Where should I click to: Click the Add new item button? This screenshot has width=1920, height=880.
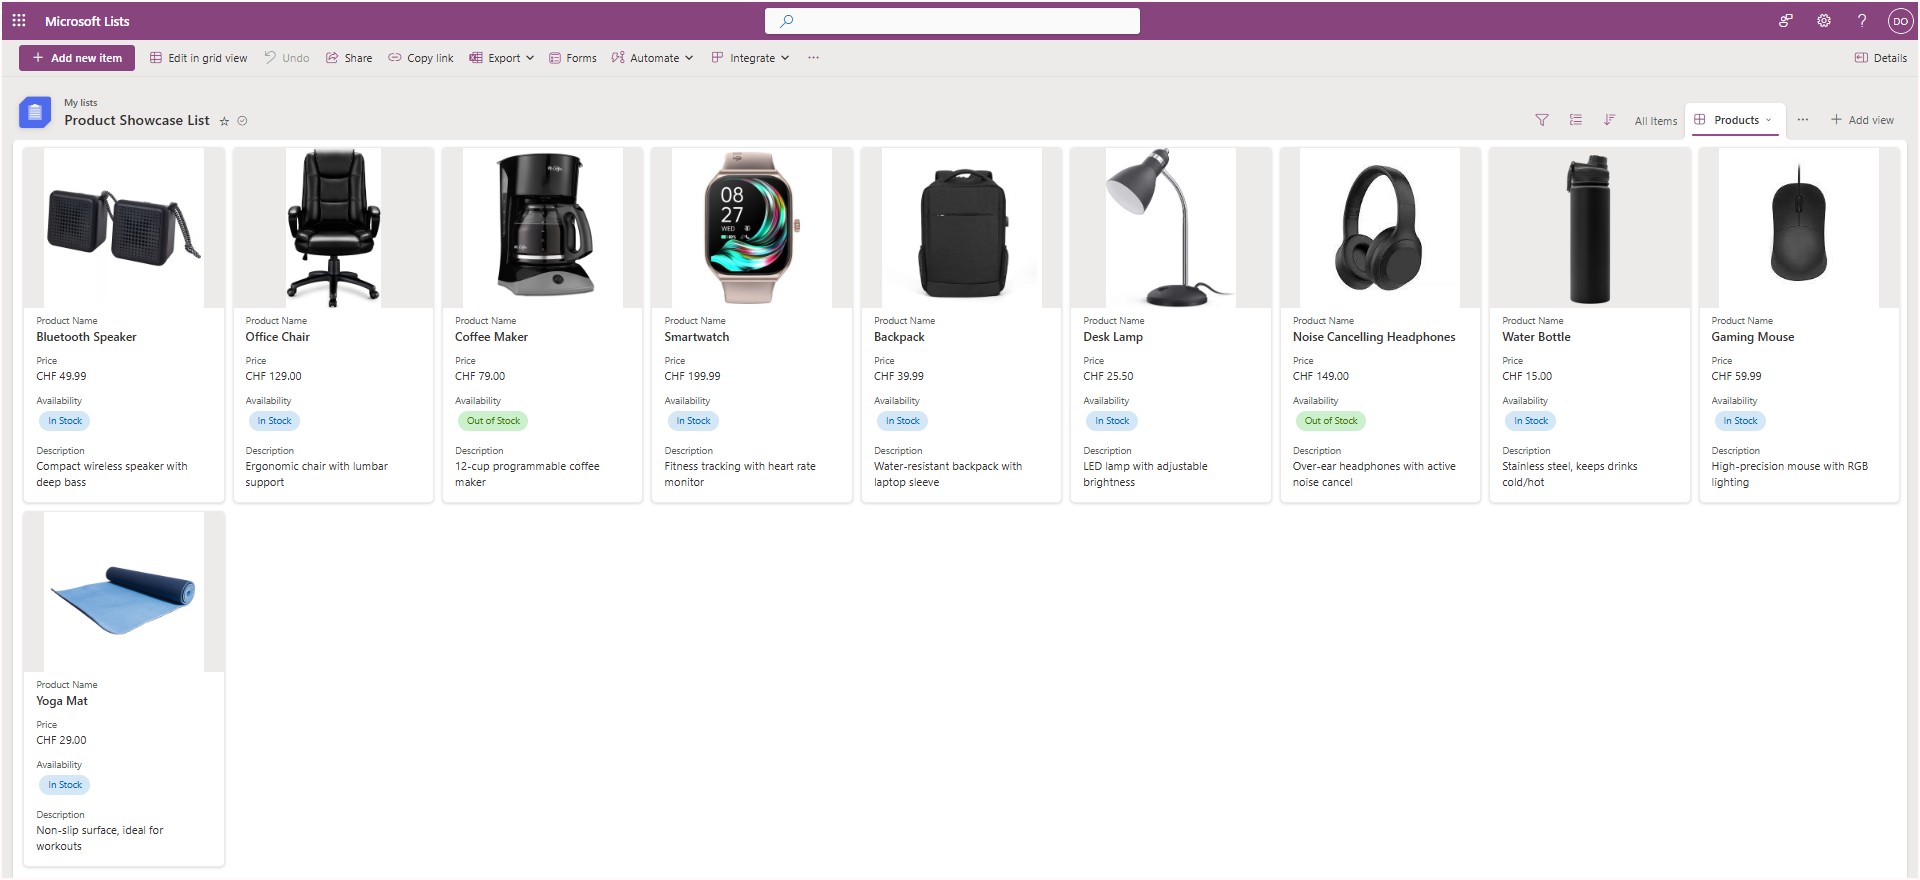(77, 58)
